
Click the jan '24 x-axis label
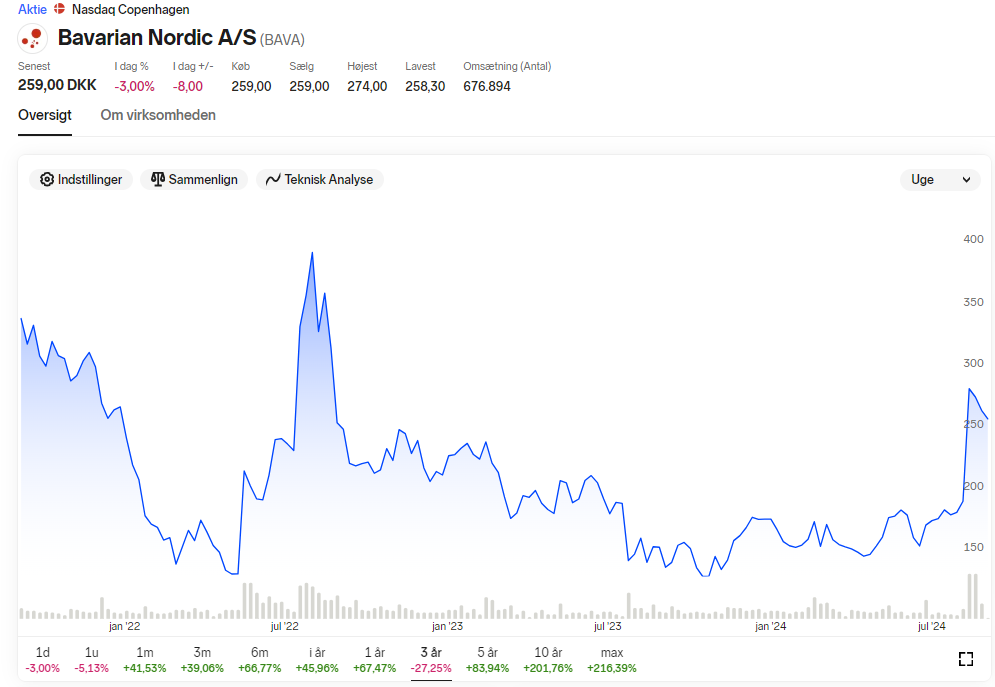[x=770, y=626]
